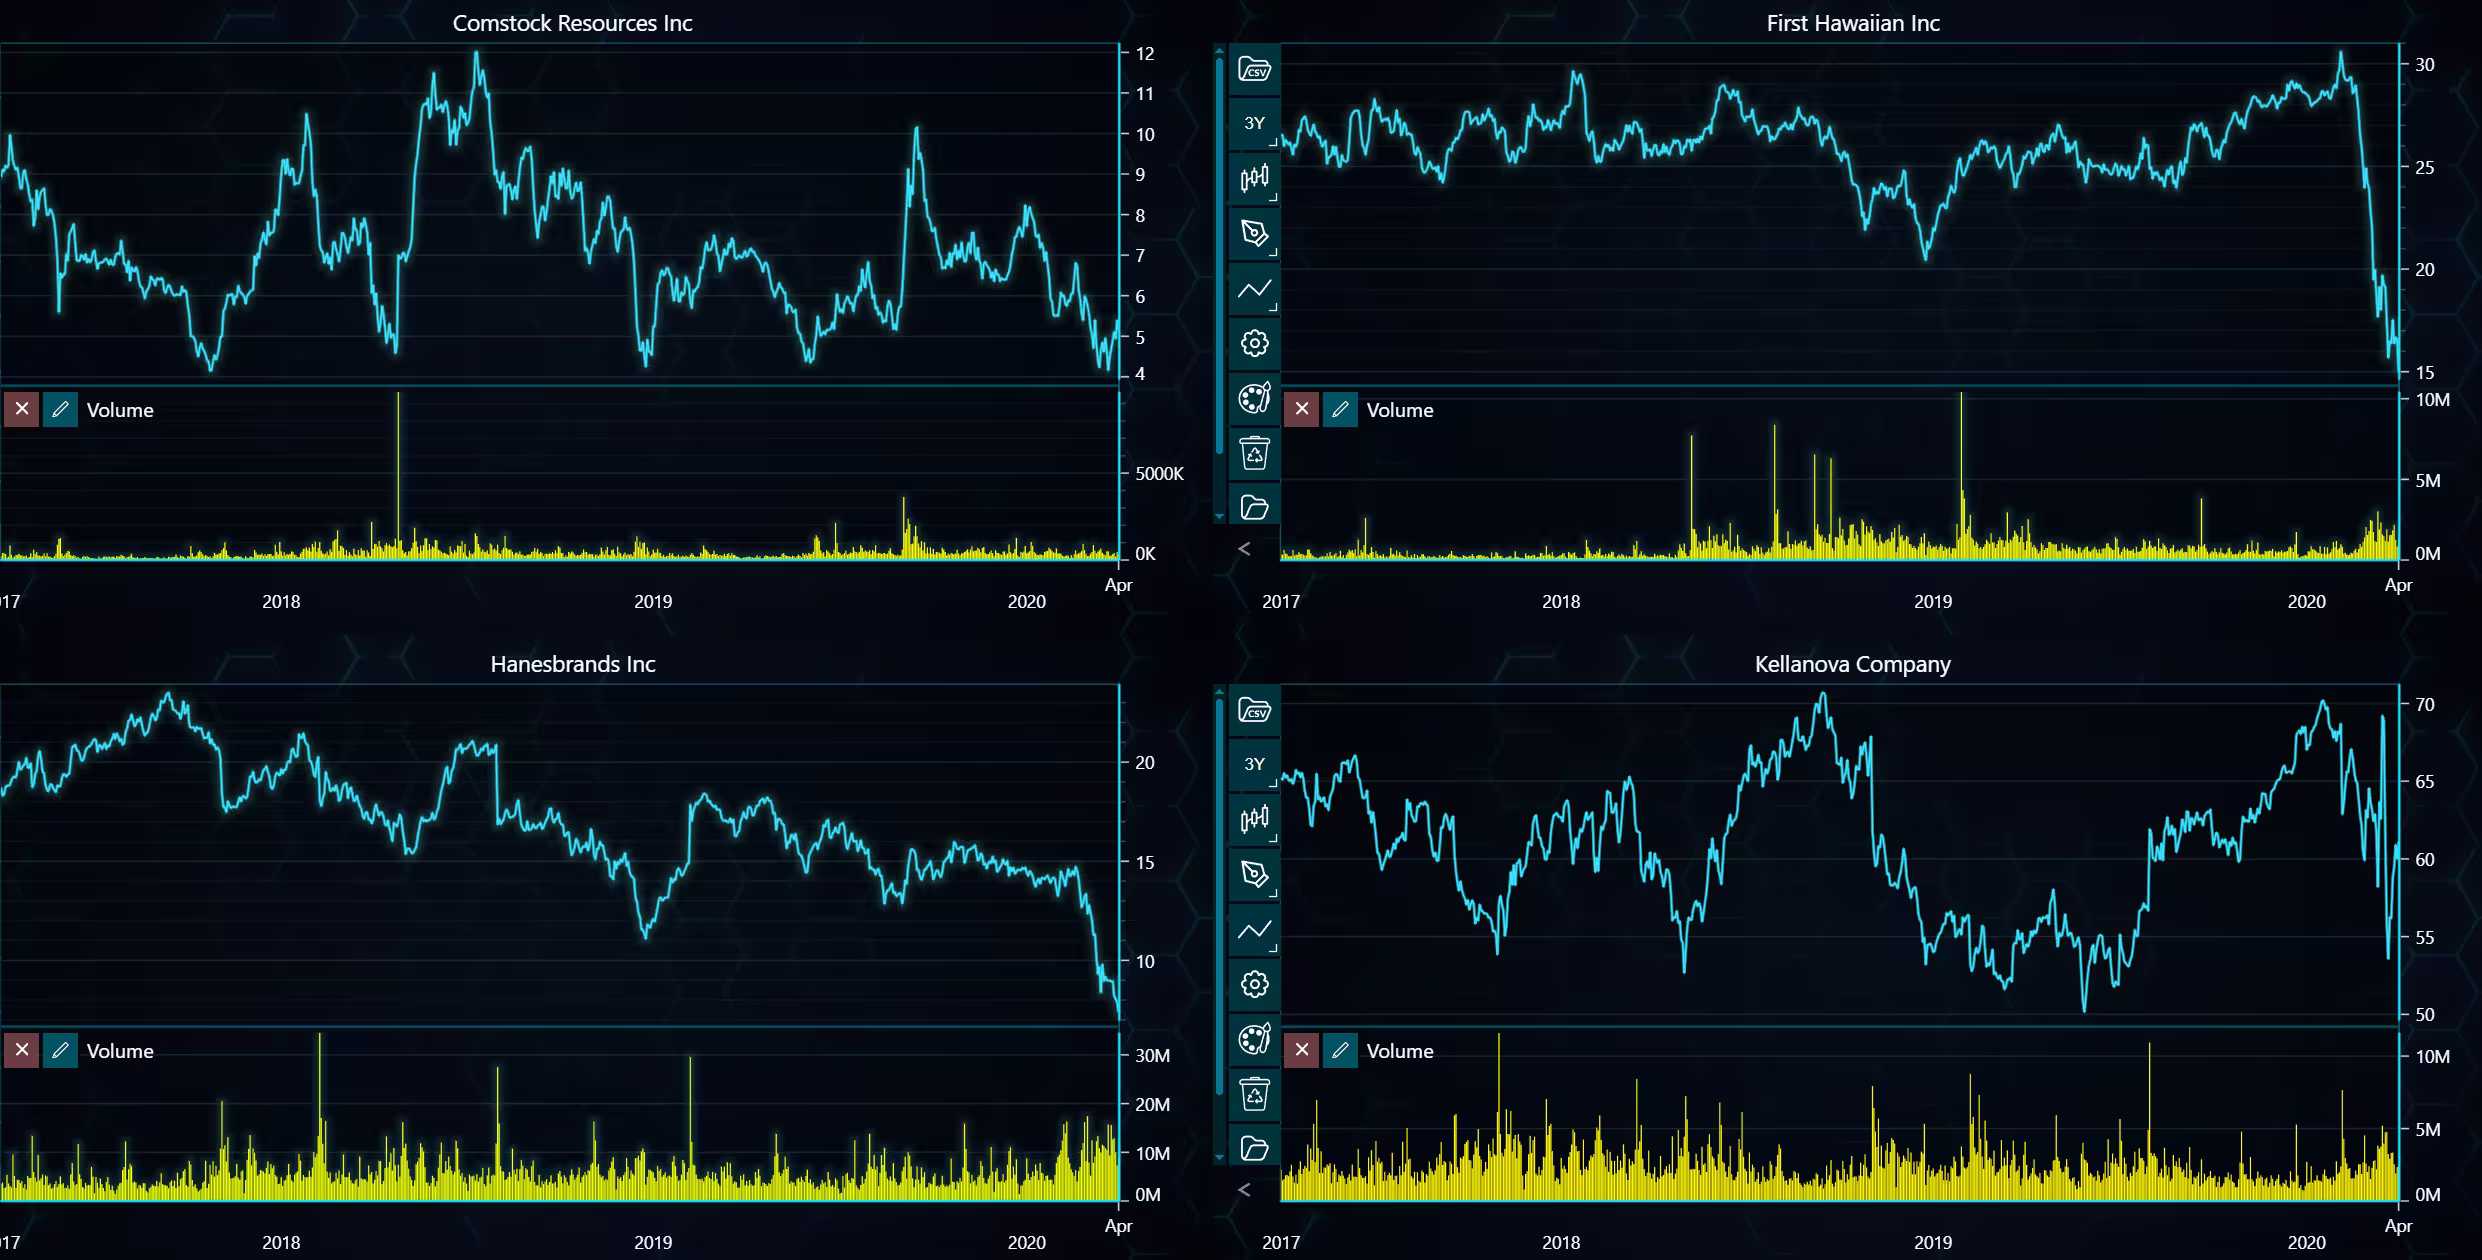Click scrollbar up arrow in First Hawaiian toolbar
2482x1260 pixels.
[x=1219, y=49]
